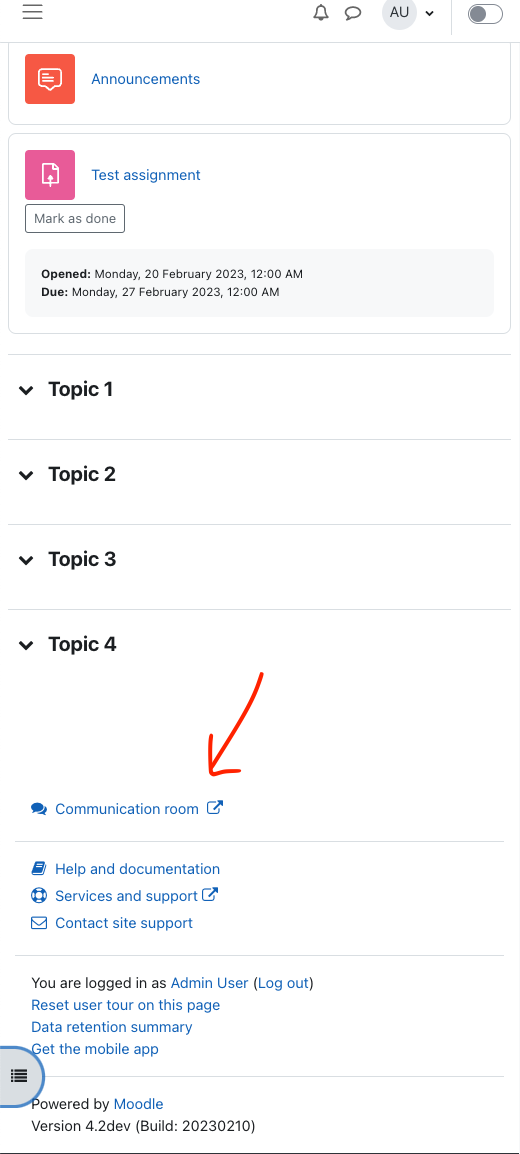
Task: Open the hamburger side menu
Action: pos(32,13)
